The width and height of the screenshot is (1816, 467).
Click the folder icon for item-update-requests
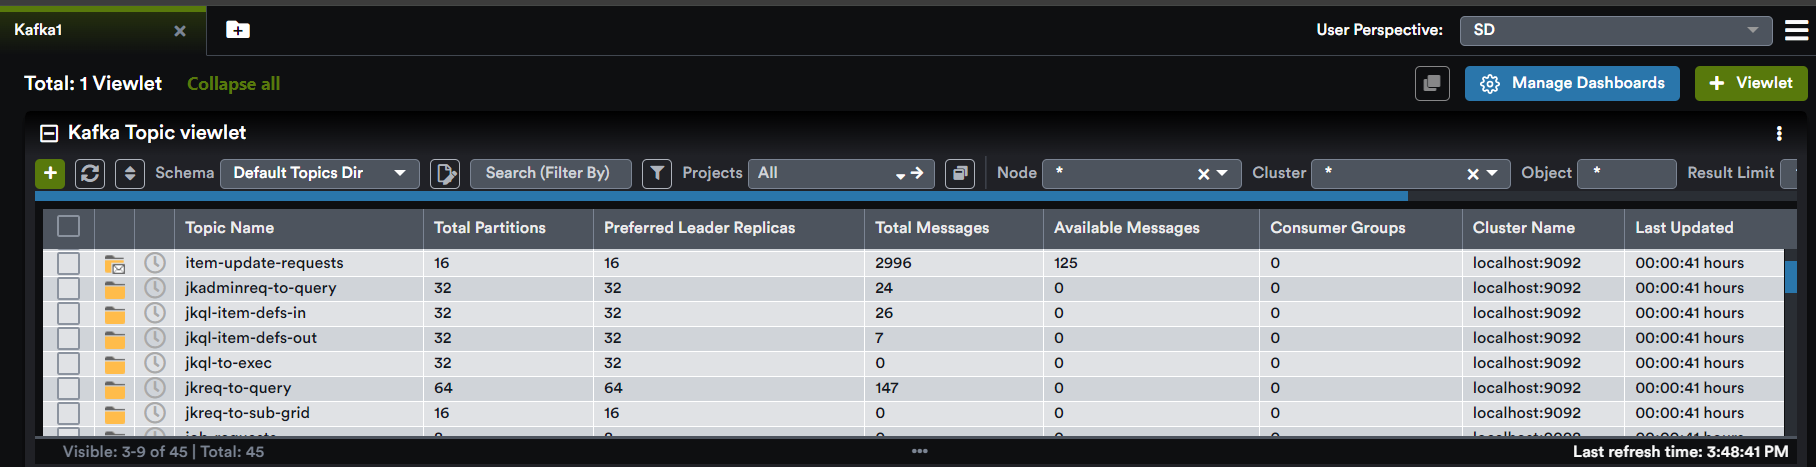115,264
